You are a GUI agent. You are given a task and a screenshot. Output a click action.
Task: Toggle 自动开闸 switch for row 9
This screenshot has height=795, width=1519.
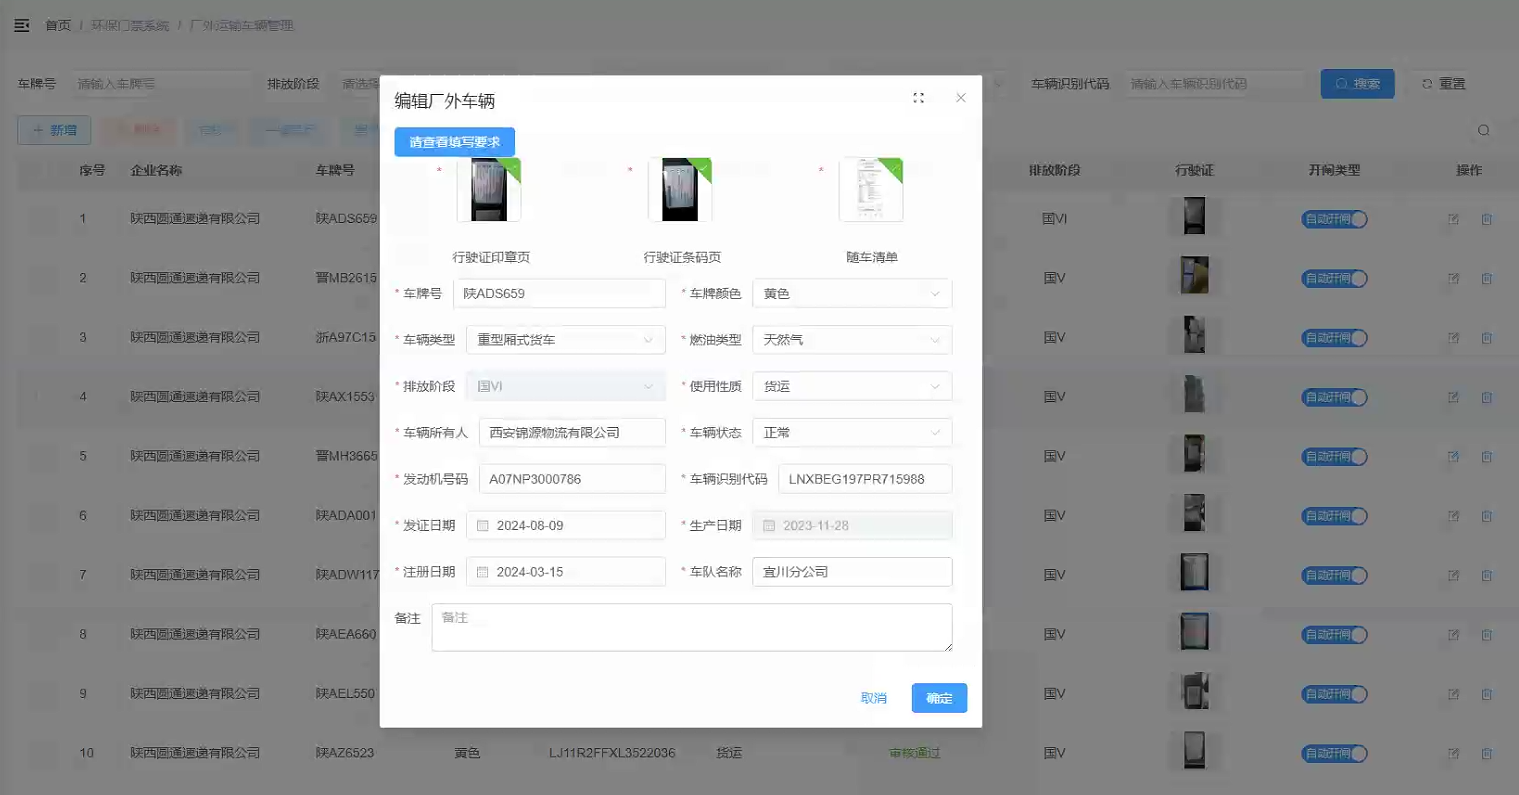pyautogui.click(x=1335, y=694)
